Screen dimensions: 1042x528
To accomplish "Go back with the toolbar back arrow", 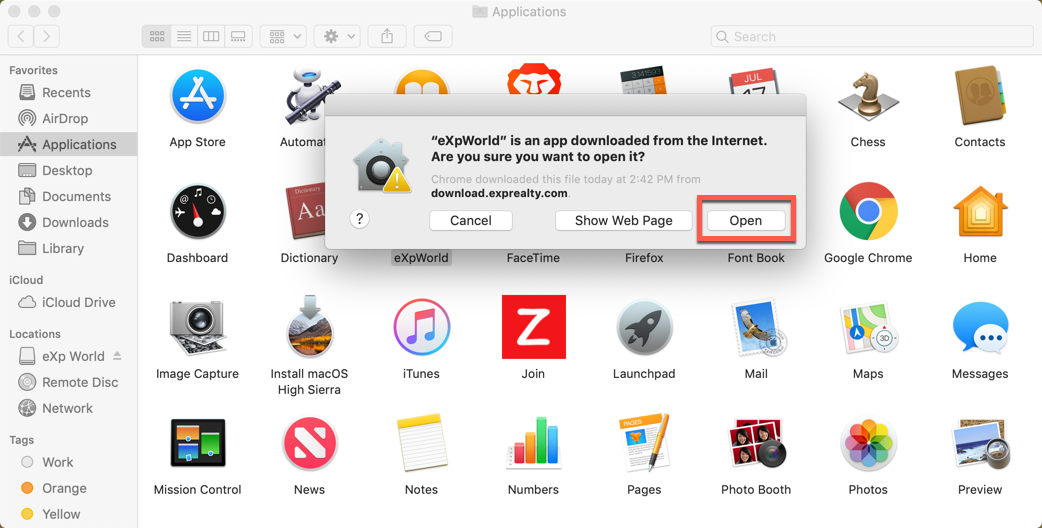I will [x=21, y=37].
